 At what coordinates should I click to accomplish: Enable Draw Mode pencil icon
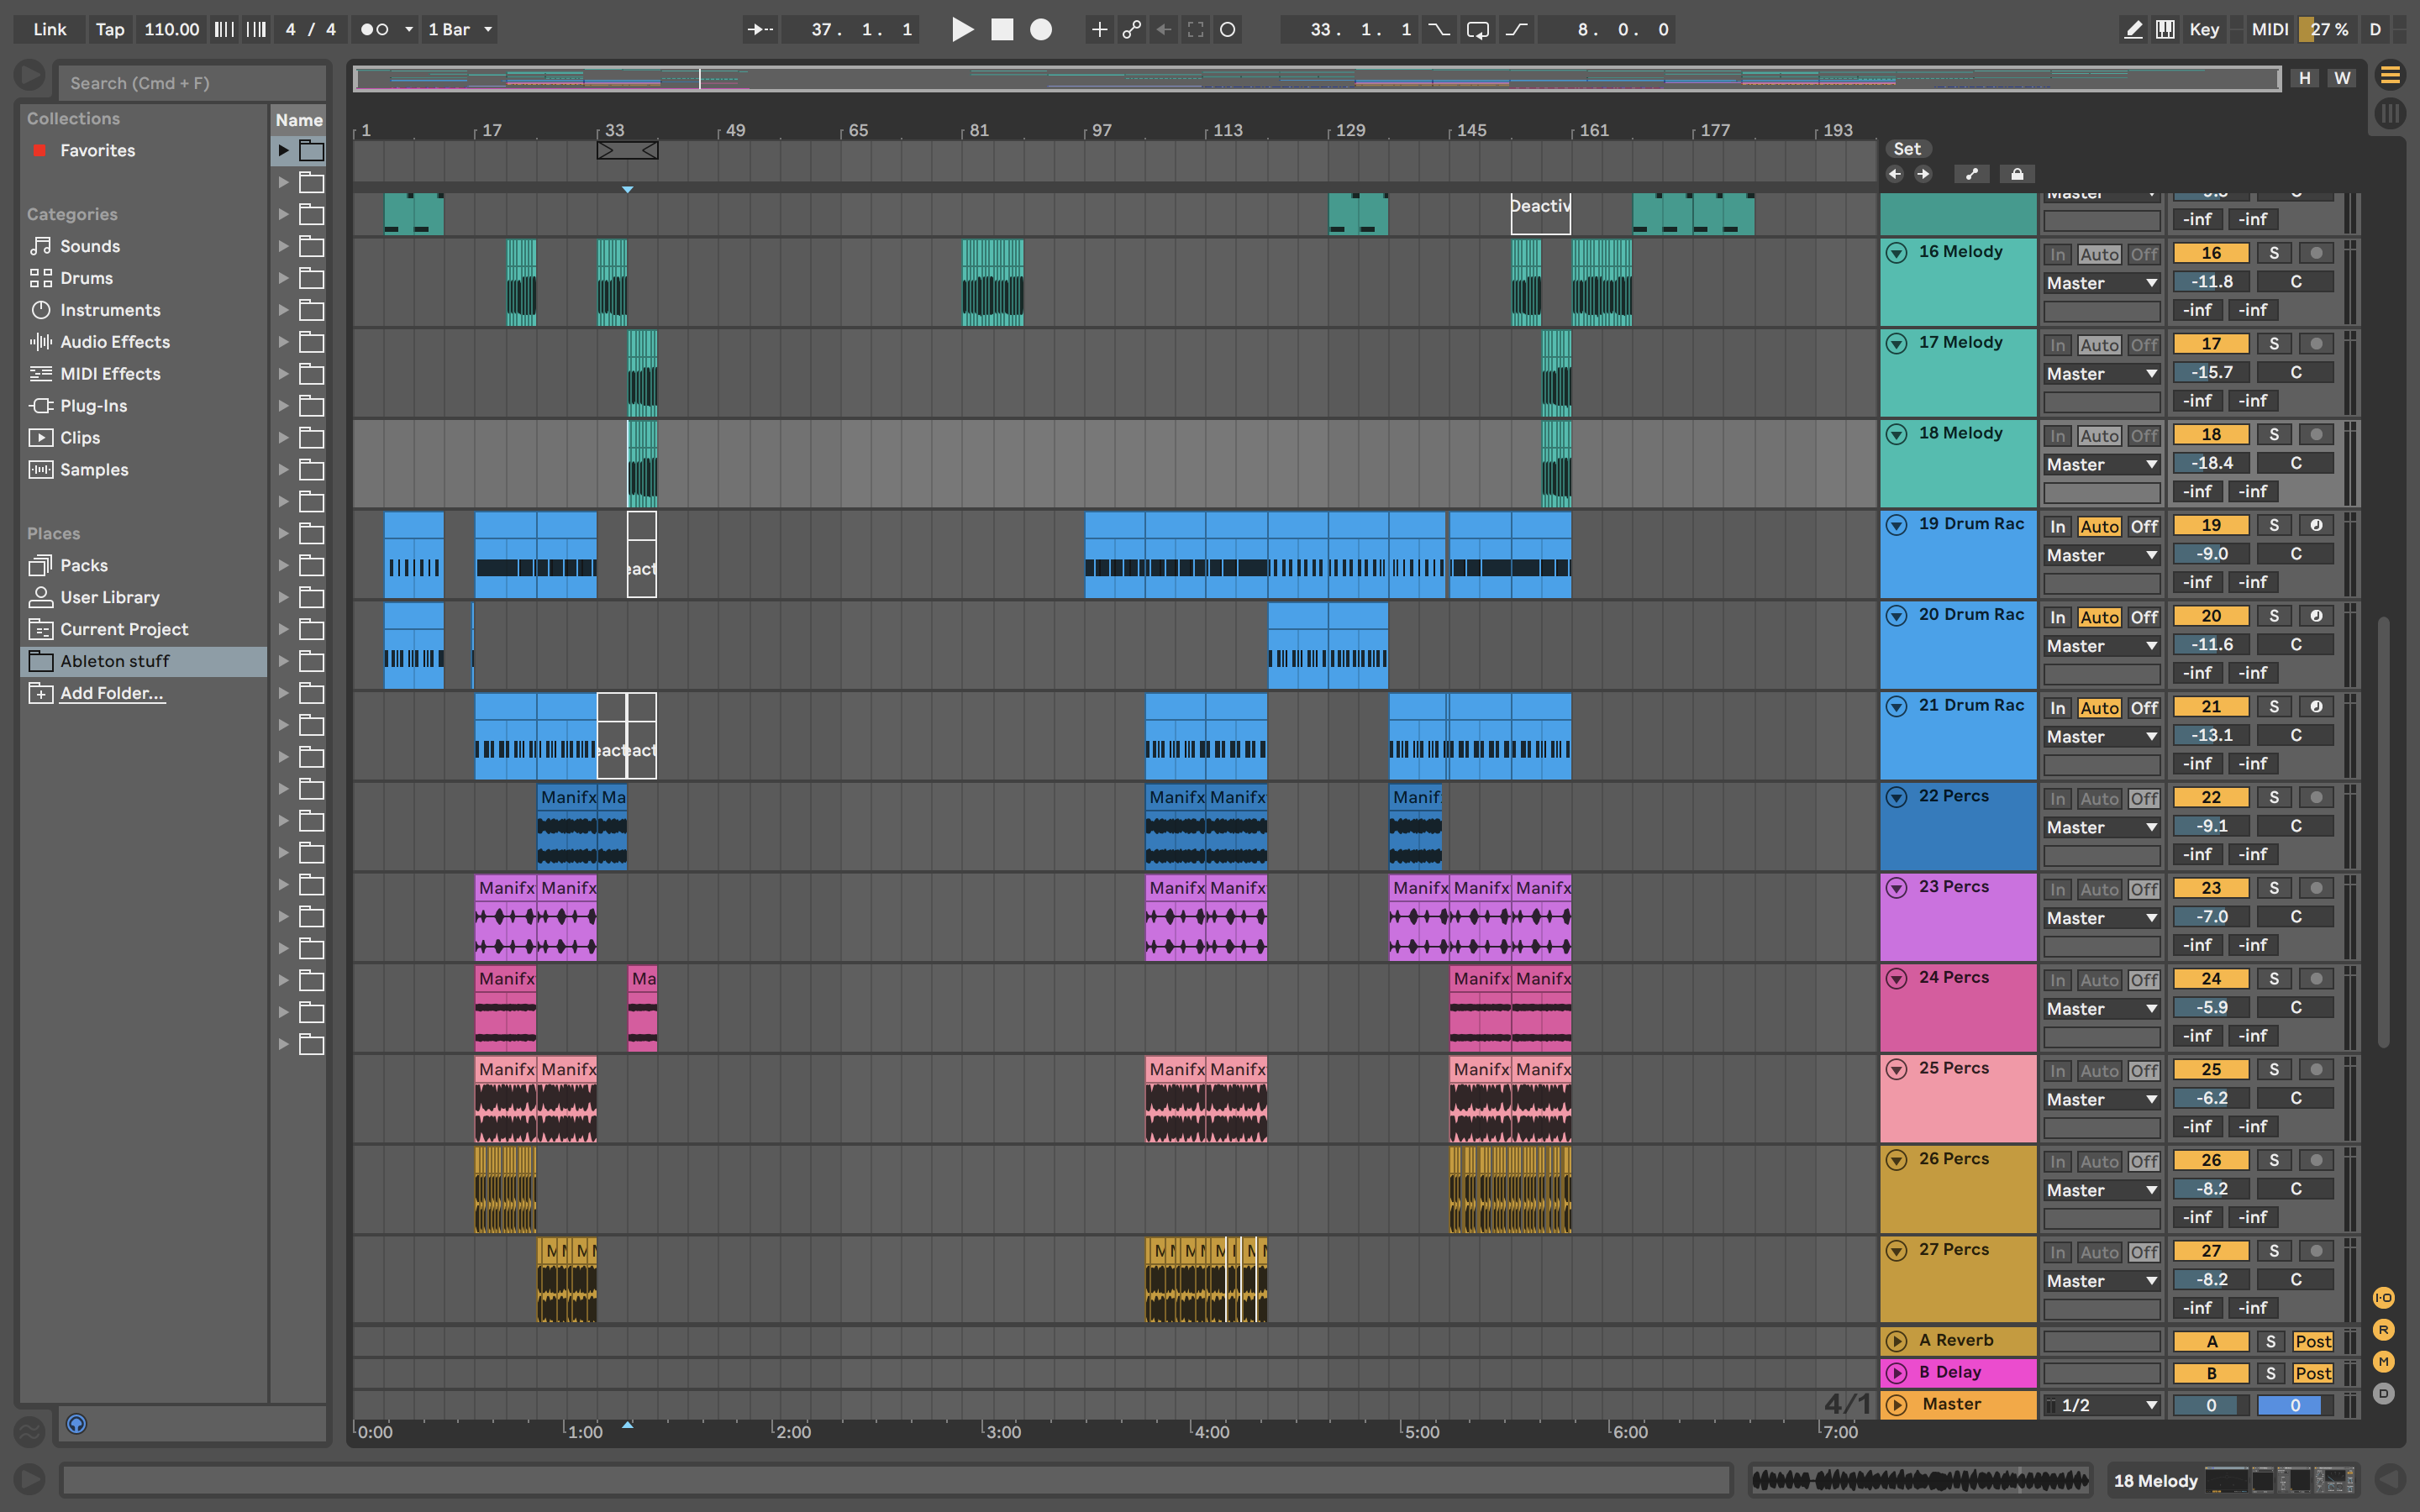click(x=2133, y=29)
